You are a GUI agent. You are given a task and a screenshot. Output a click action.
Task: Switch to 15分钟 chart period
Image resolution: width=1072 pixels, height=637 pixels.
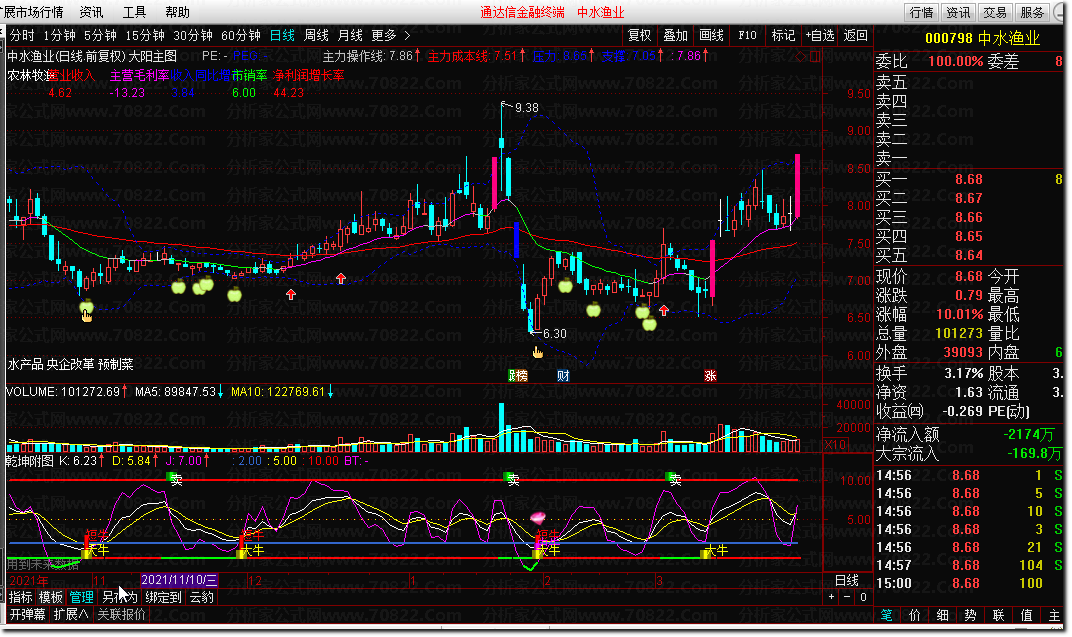[145, 35]
